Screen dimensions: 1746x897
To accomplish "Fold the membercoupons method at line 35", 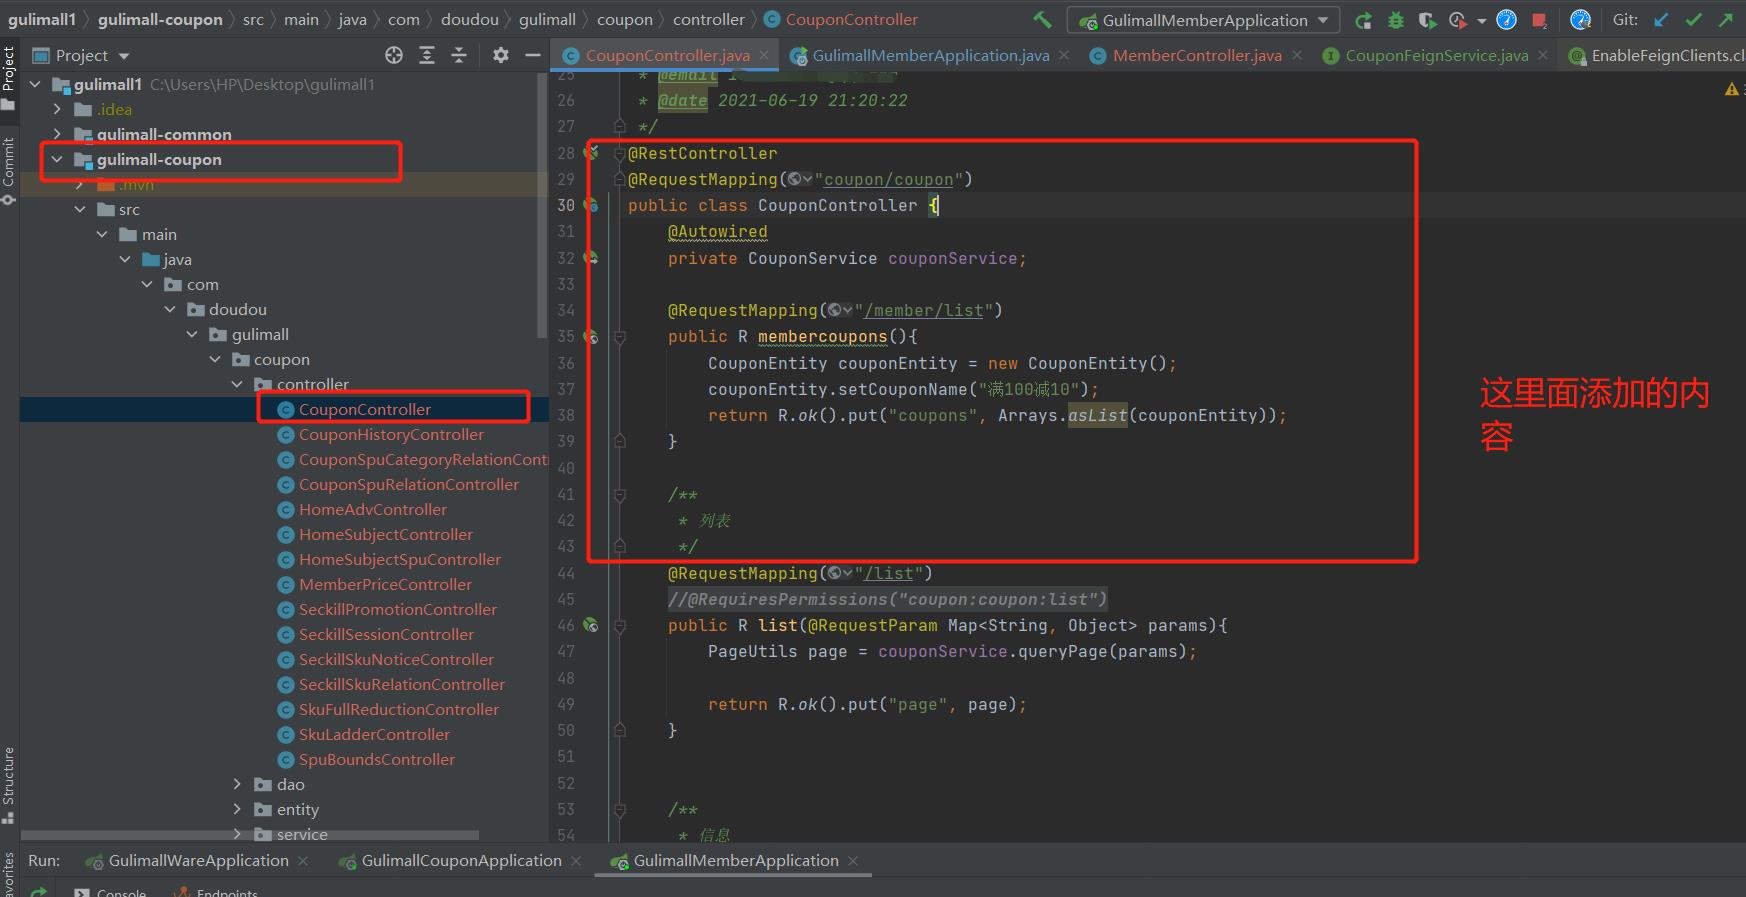I will (x=619, y=337).
